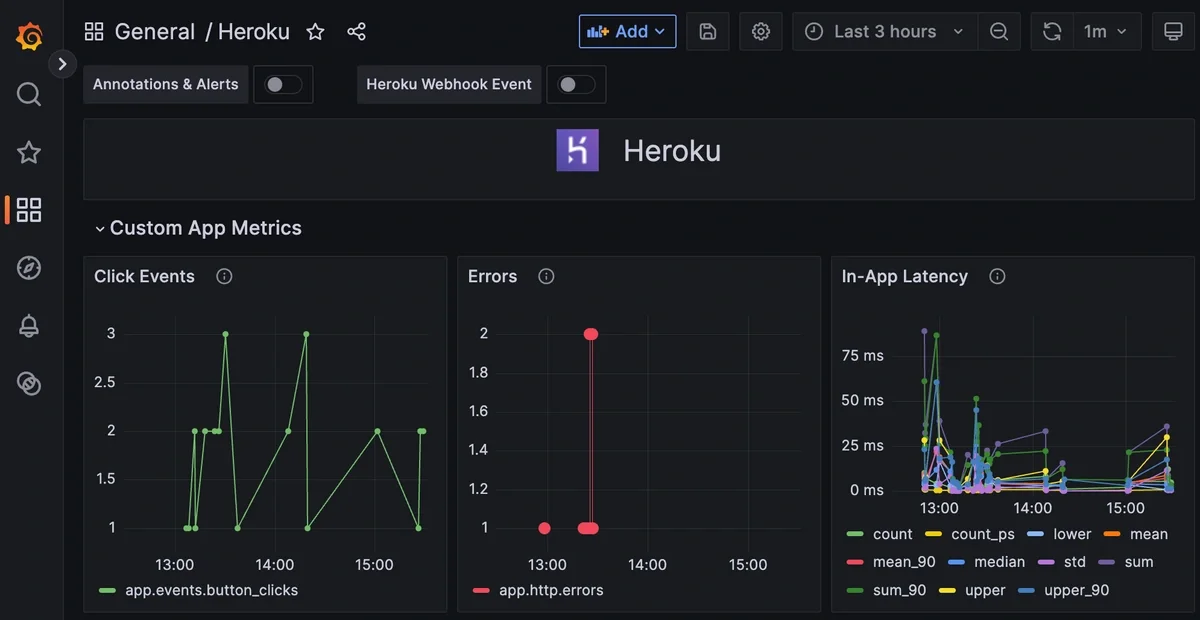The width and height of the screenshot is (1200, 620).
Task: Turn on Heroku Webhook Event annotations
Action: 577,85
